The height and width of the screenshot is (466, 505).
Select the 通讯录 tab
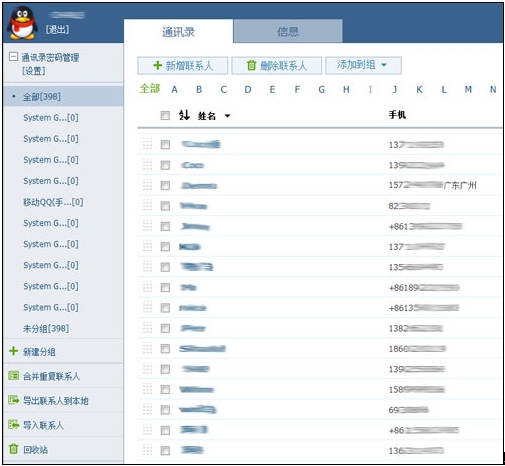click(x=178, y=32)
